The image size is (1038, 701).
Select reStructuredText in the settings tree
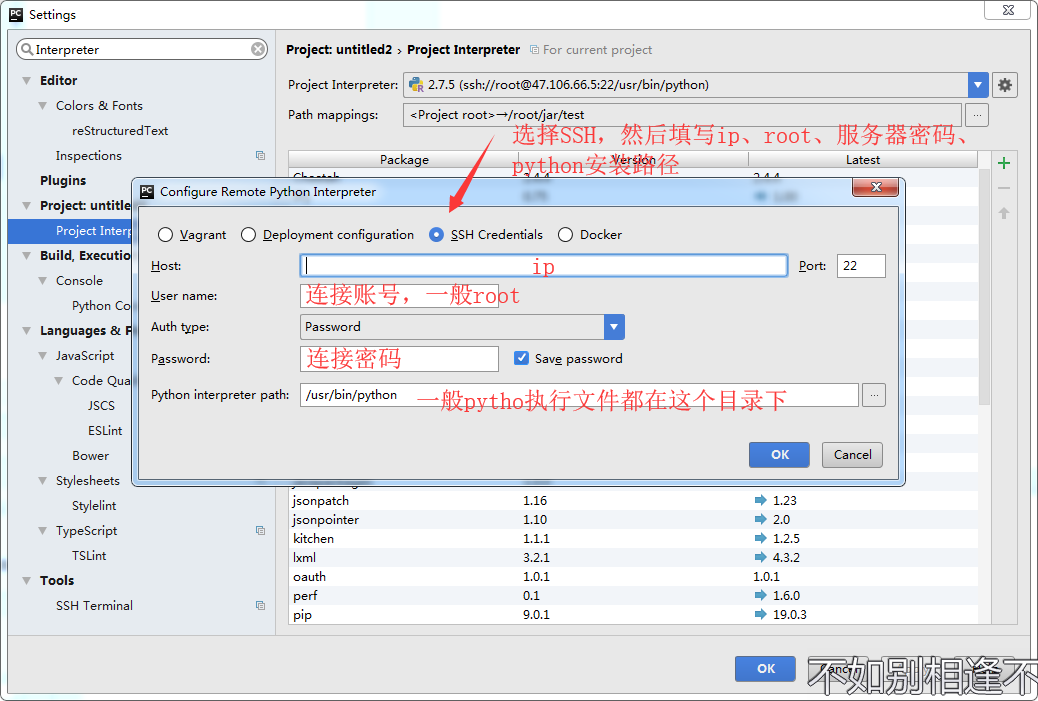(120, 130)
